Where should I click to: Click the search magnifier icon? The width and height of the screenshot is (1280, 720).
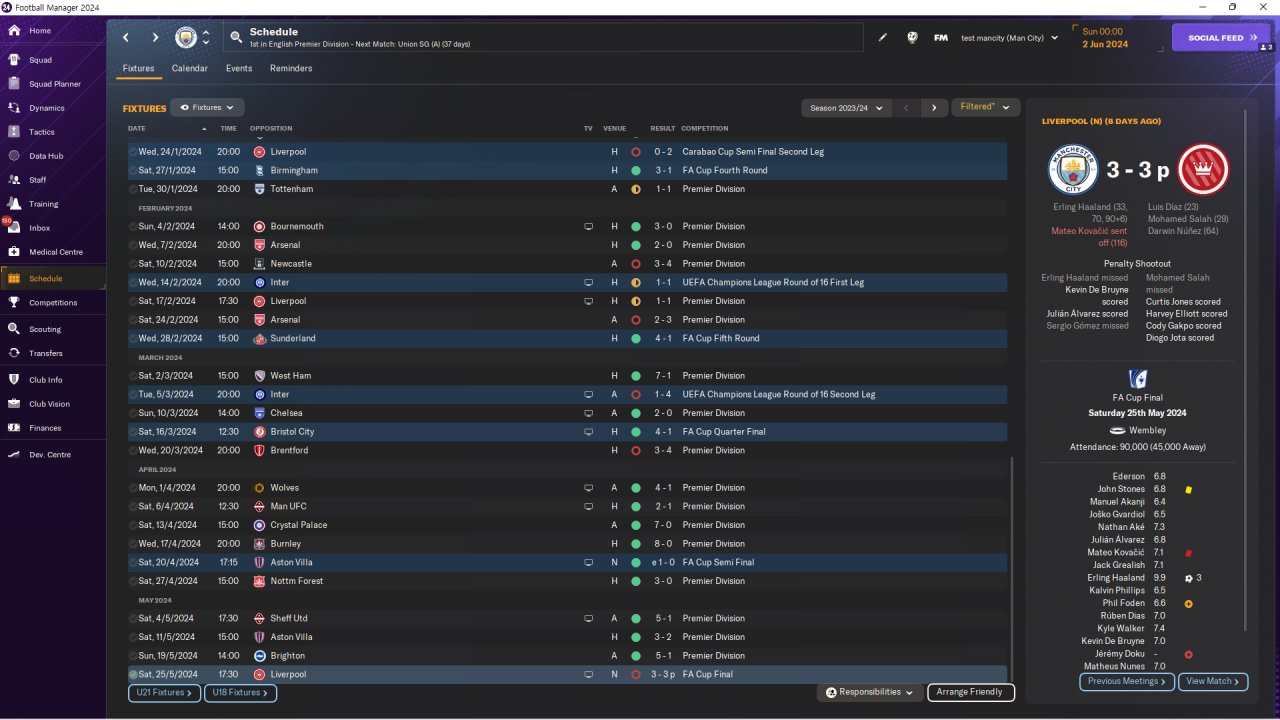pyautogui.click(x=236, y=38)
